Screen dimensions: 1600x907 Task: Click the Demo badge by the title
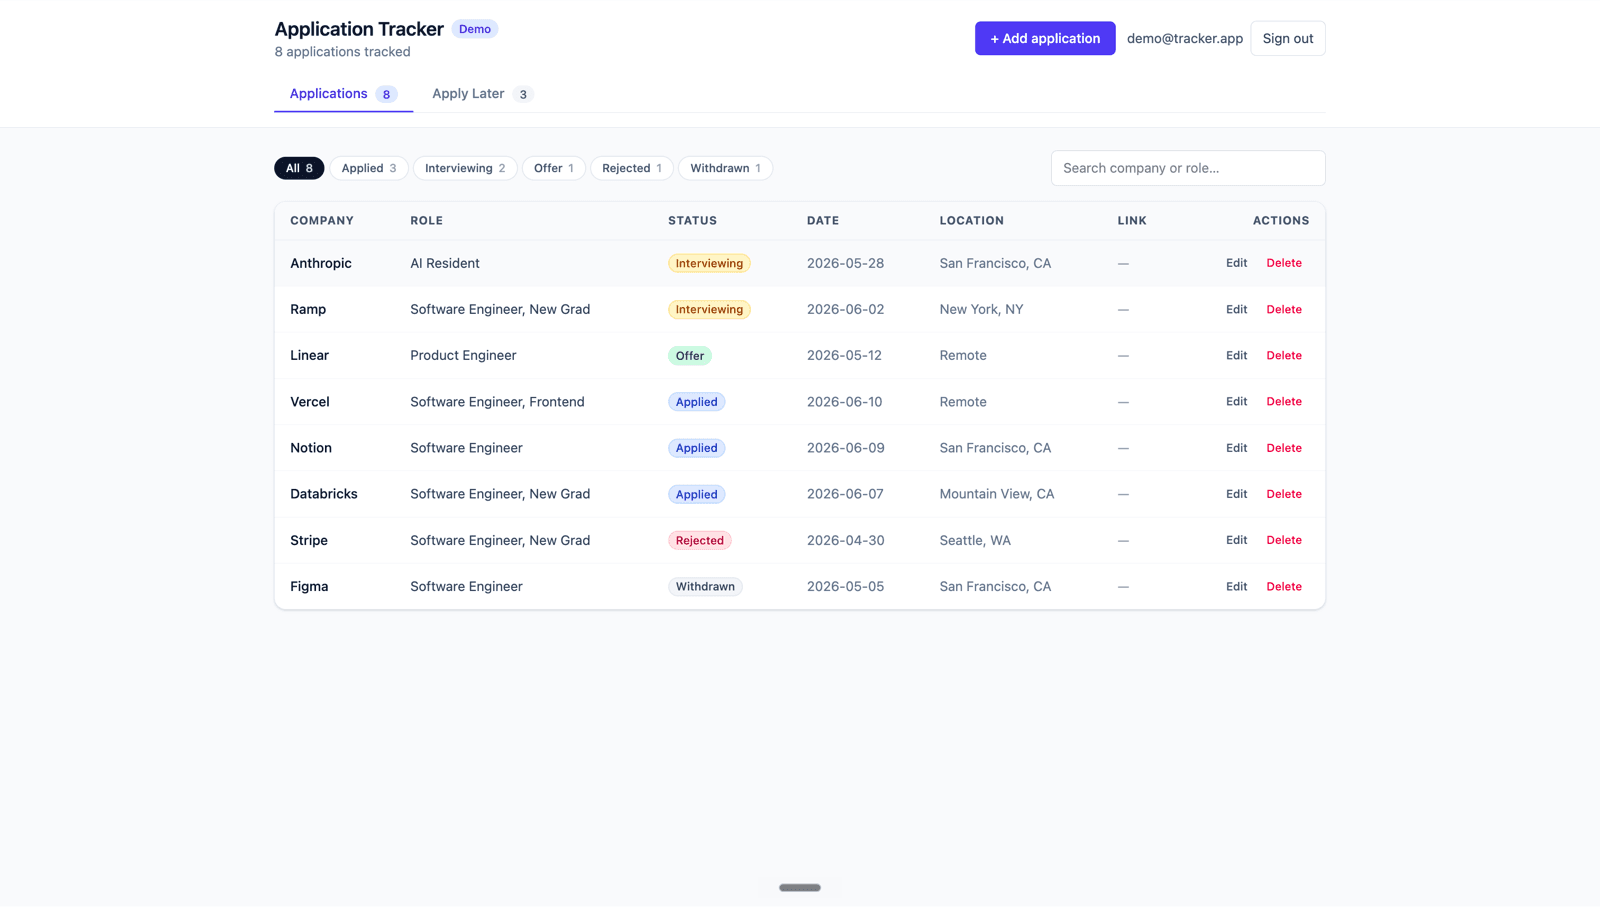tap(475, 29)
